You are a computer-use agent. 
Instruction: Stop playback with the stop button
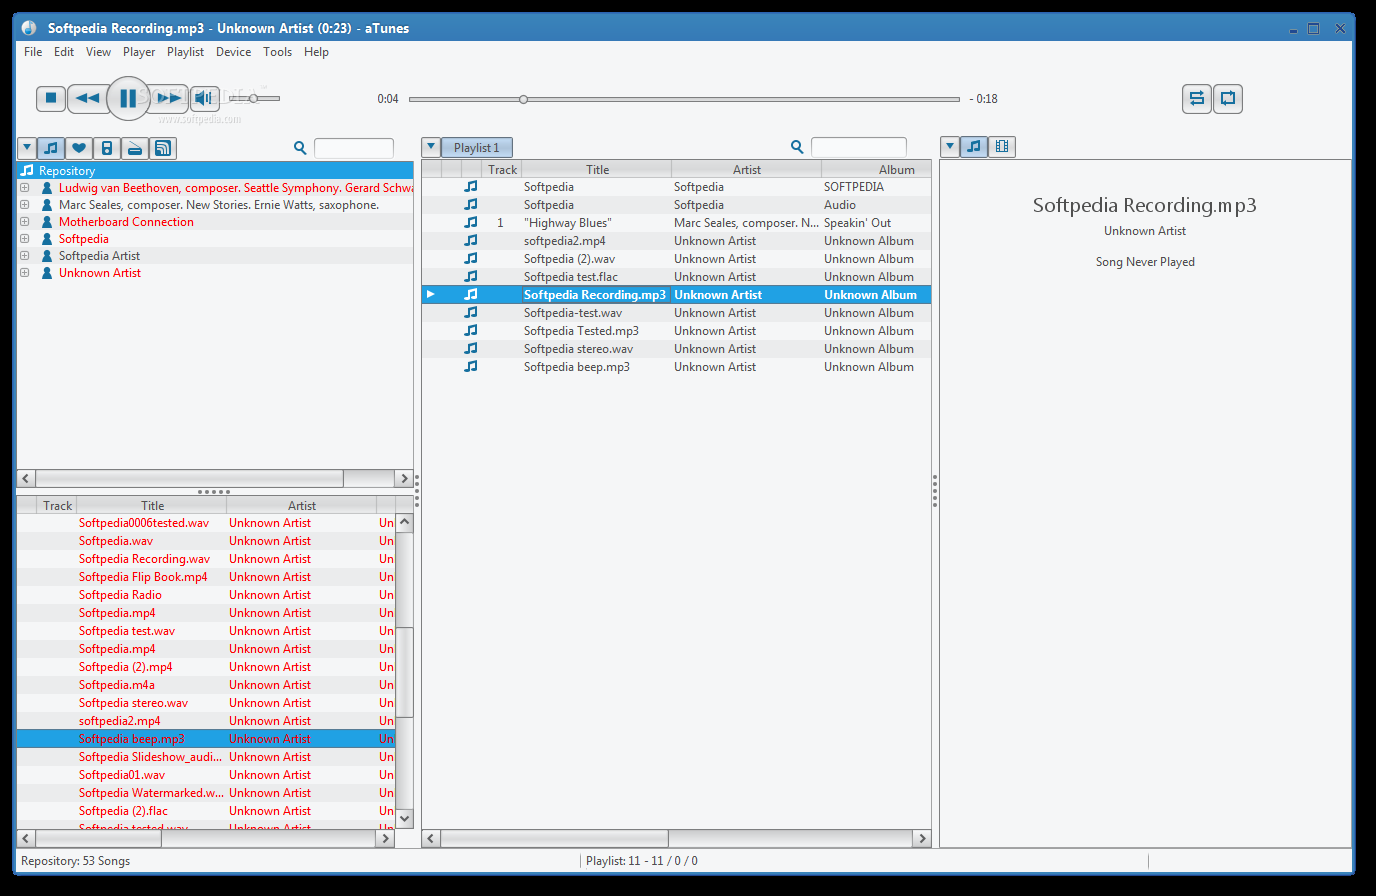pos(51,98)
